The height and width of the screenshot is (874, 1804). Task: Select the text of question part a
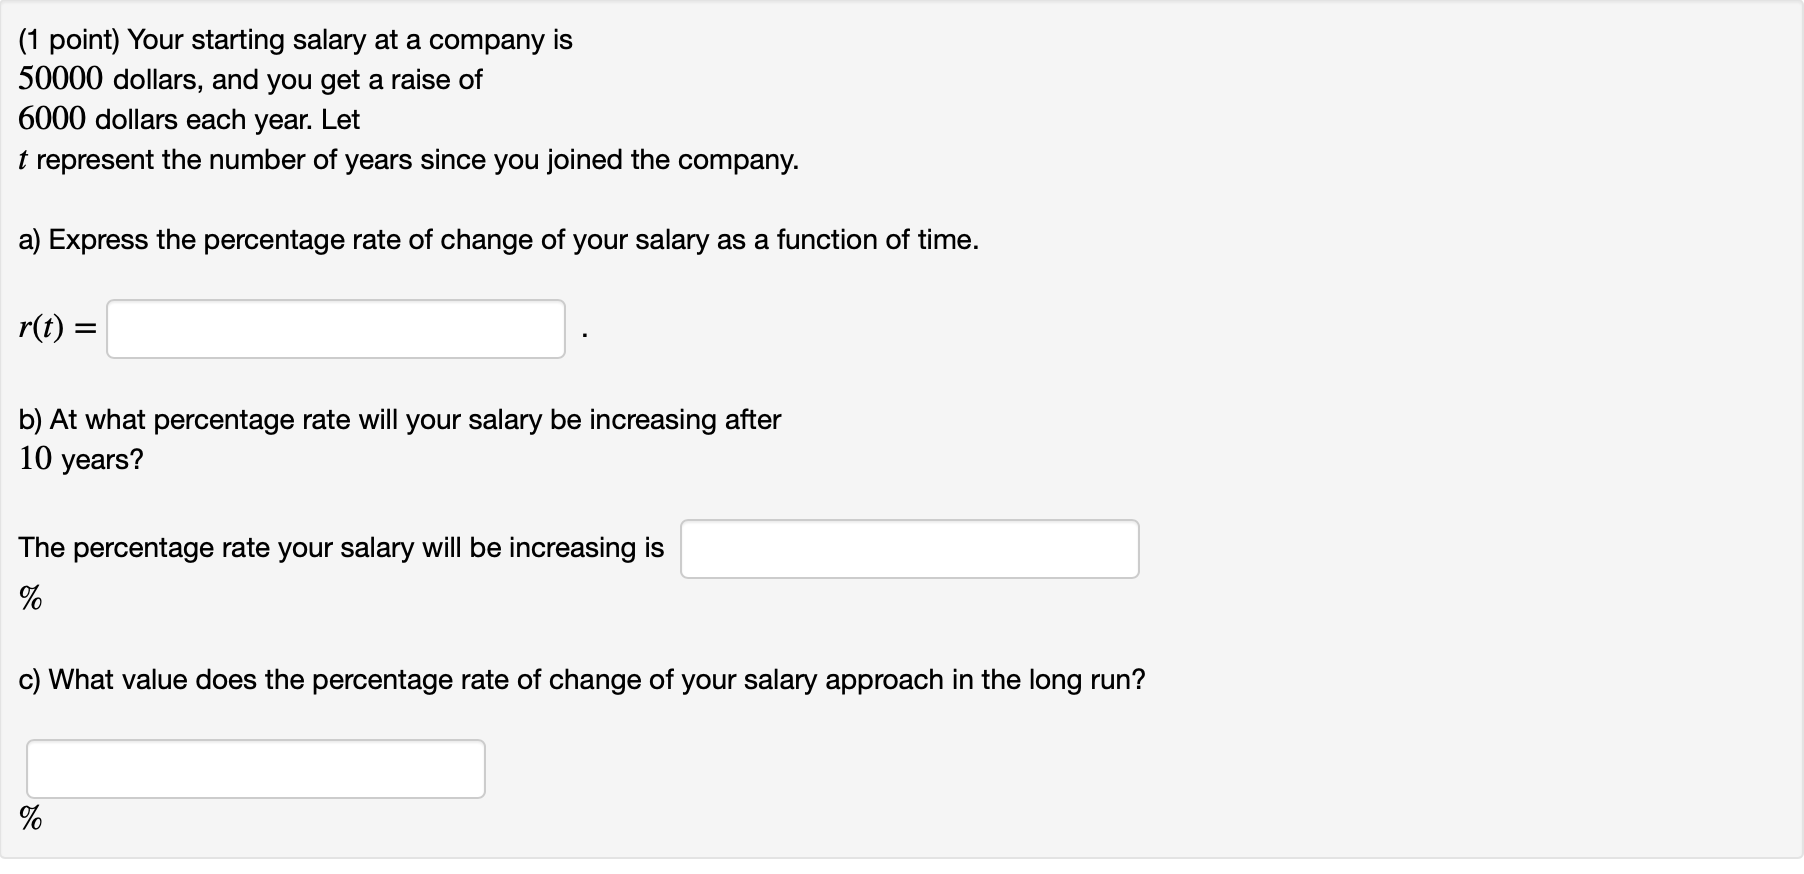(x=498, y=240)
